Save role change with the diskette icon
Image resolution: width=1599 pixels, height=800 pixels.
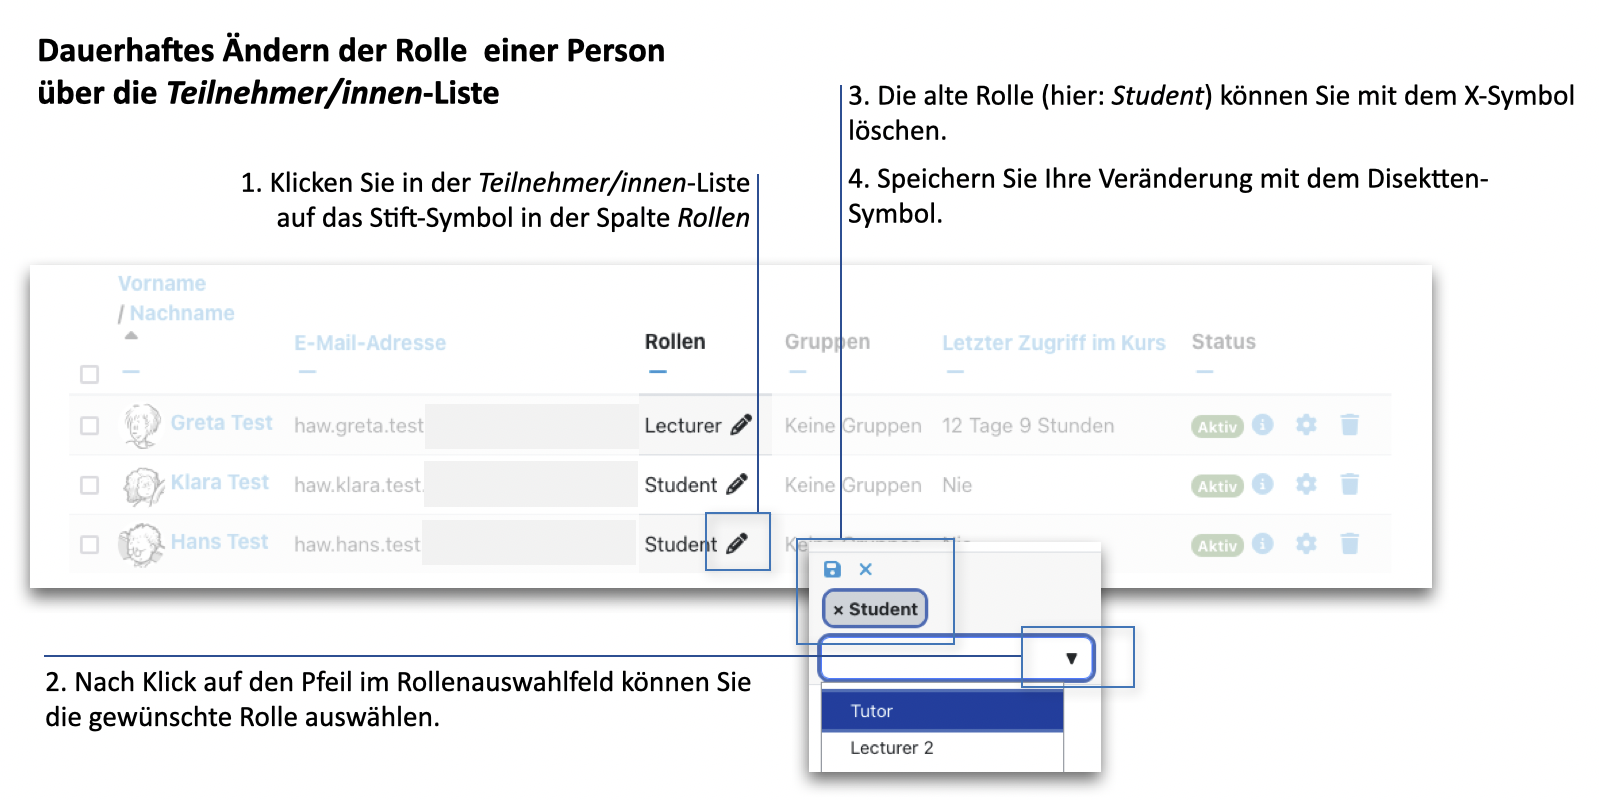(832, 569)
